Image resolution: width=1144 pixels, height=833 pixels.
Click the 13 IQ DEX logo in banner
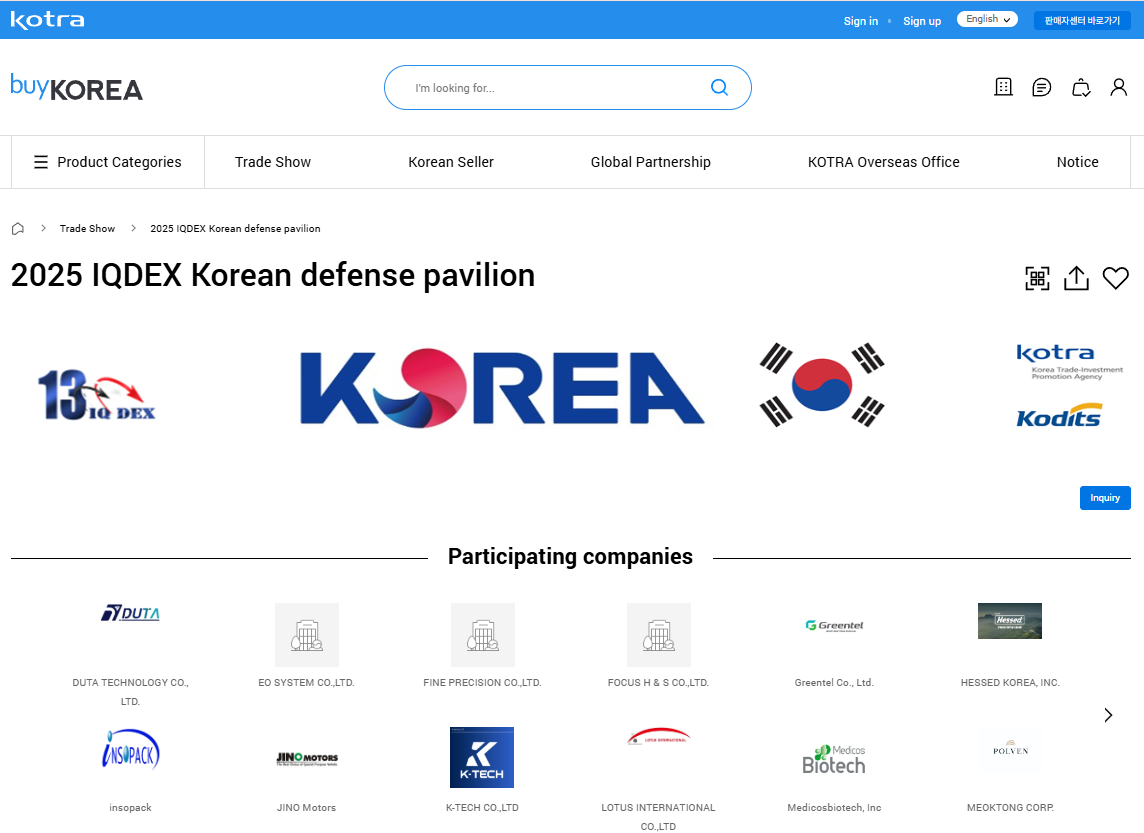coord(96,394)
